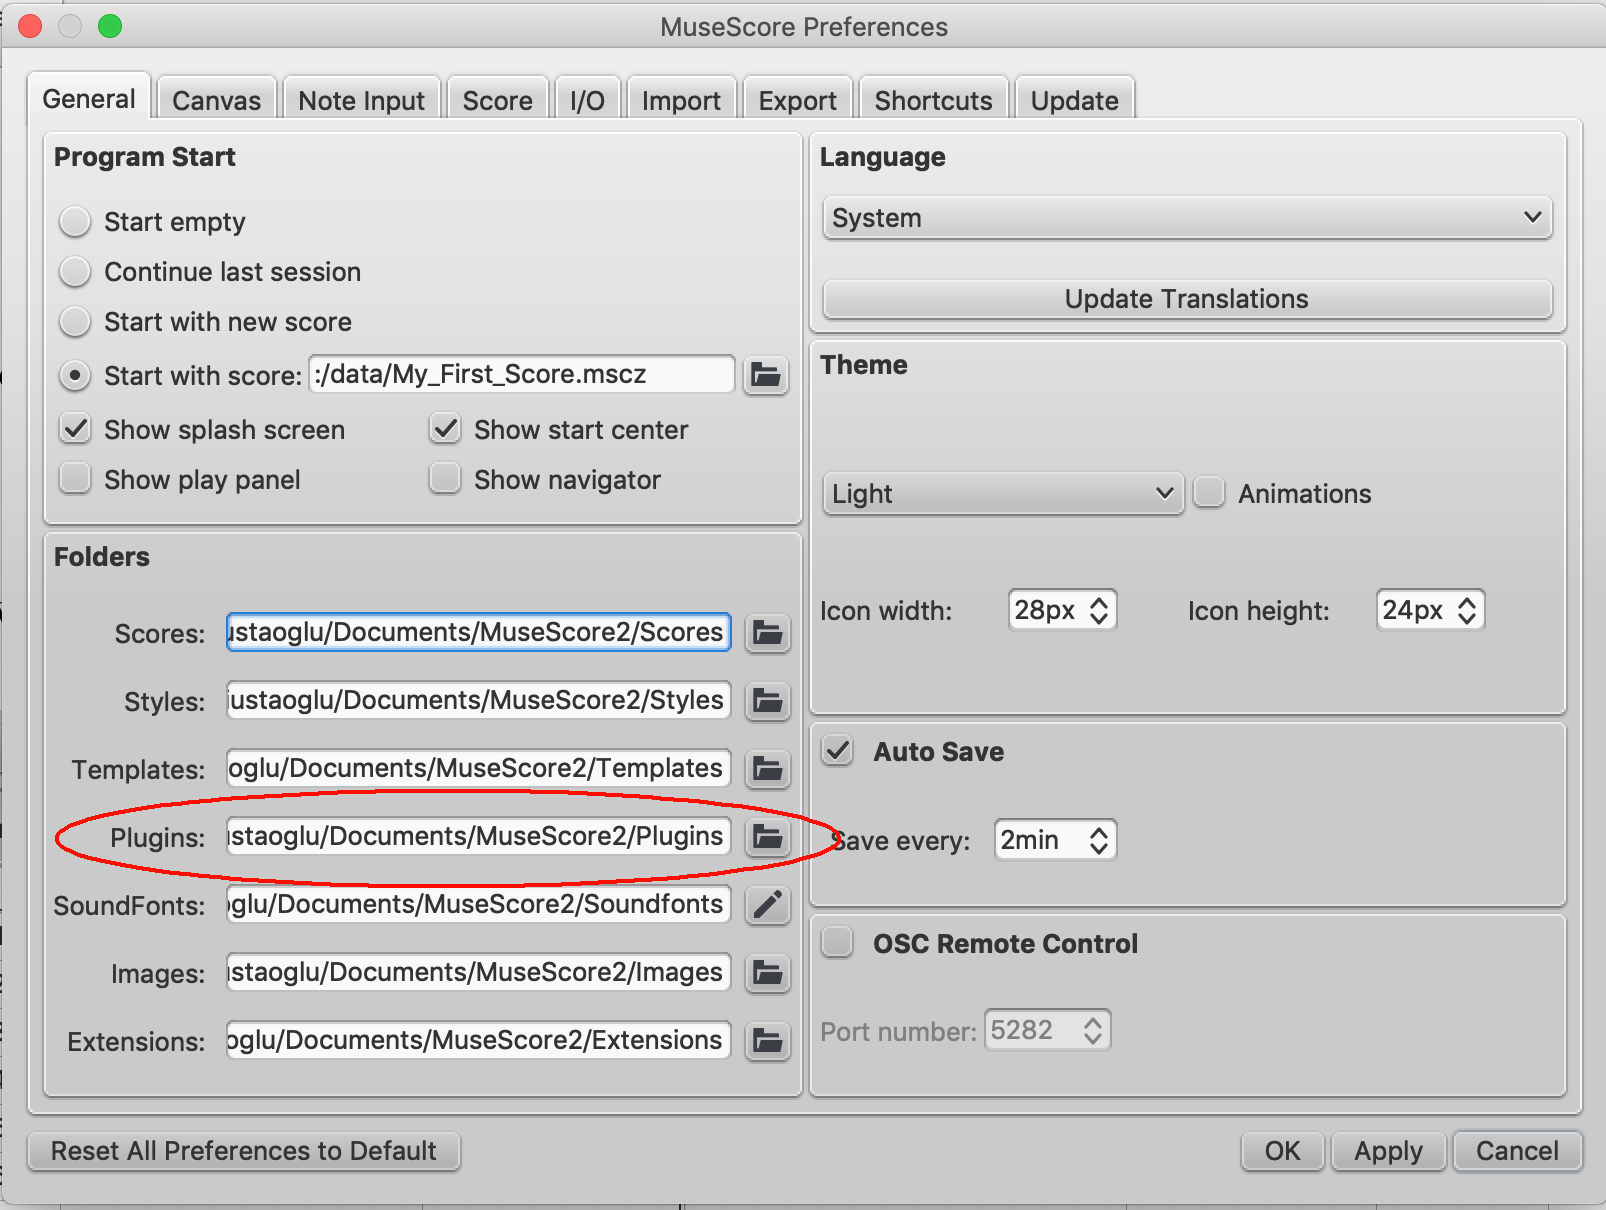Click the Cancel button
The width and height of the screenshot is (1606, 1210).
point(1517,1151)
